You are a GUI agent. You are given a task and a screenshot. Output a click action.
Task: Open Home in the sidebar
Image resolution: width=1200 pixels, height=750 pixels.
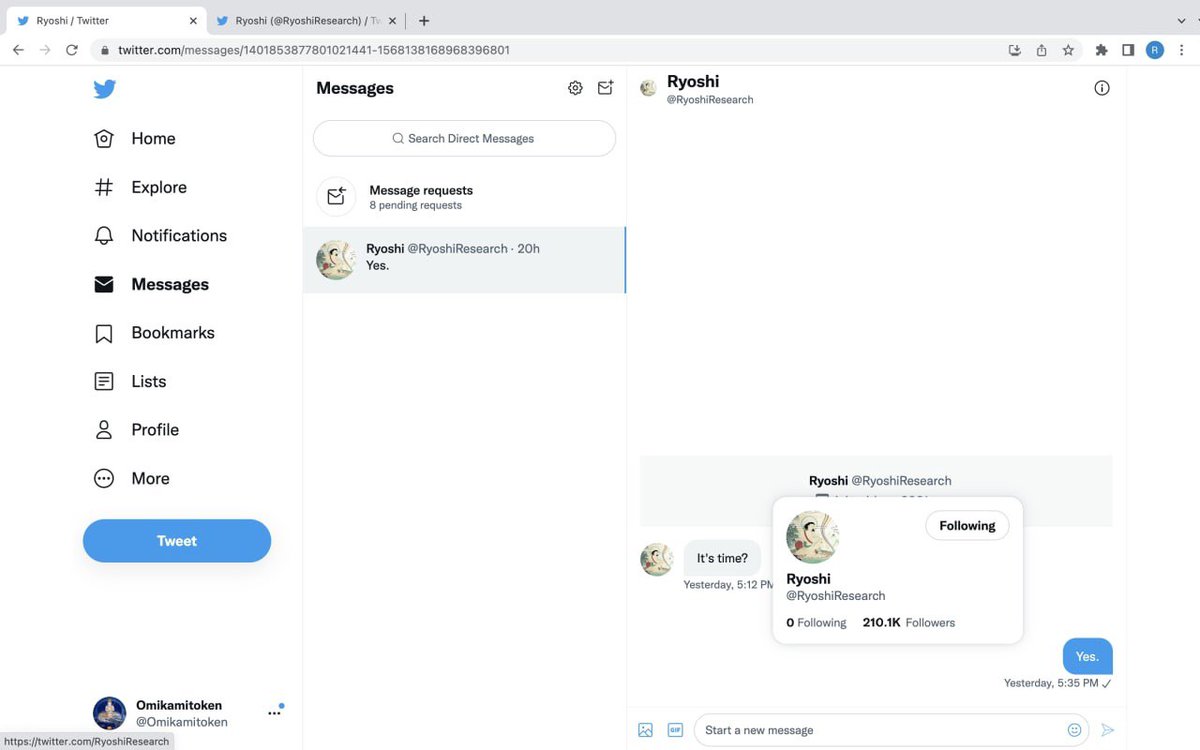pyautogui.click(x=134, y=139)
